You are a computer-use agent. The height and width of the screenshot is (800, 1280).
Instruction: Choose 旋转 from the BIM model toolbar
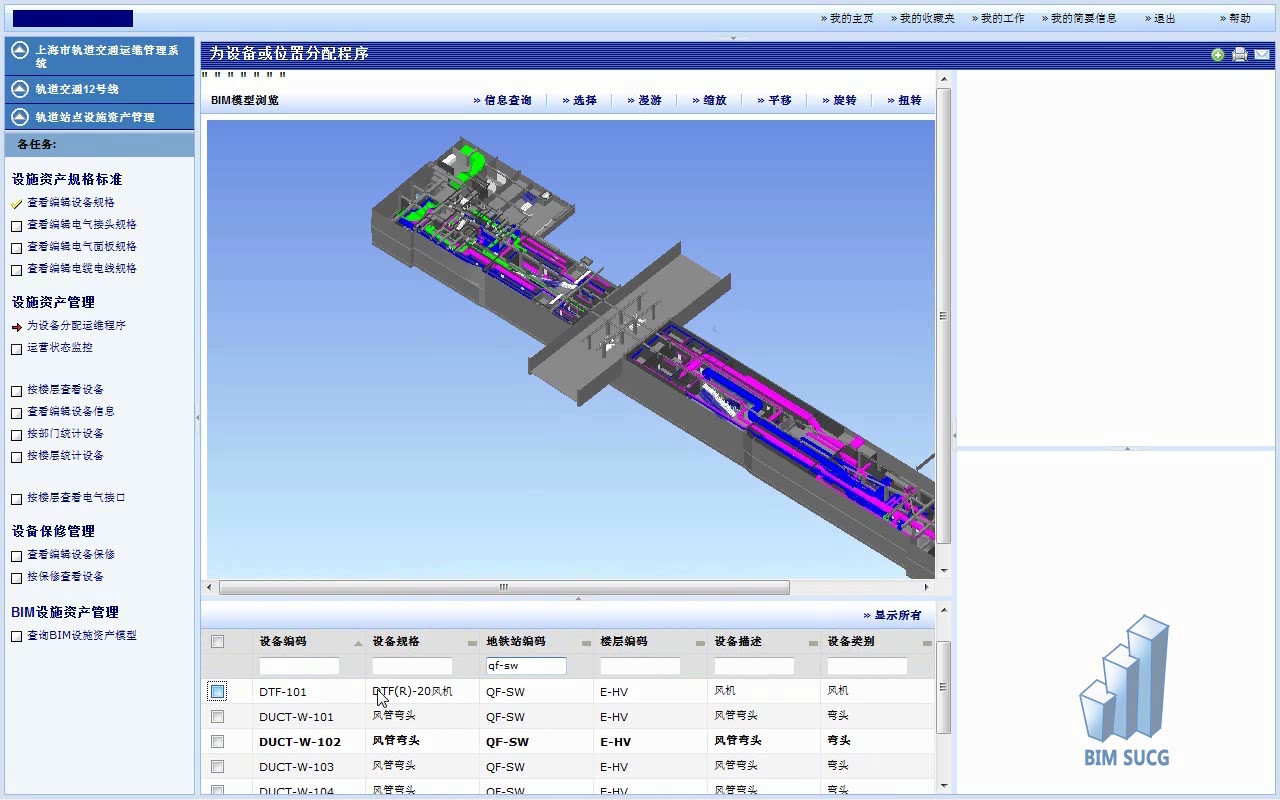(844, 100)
